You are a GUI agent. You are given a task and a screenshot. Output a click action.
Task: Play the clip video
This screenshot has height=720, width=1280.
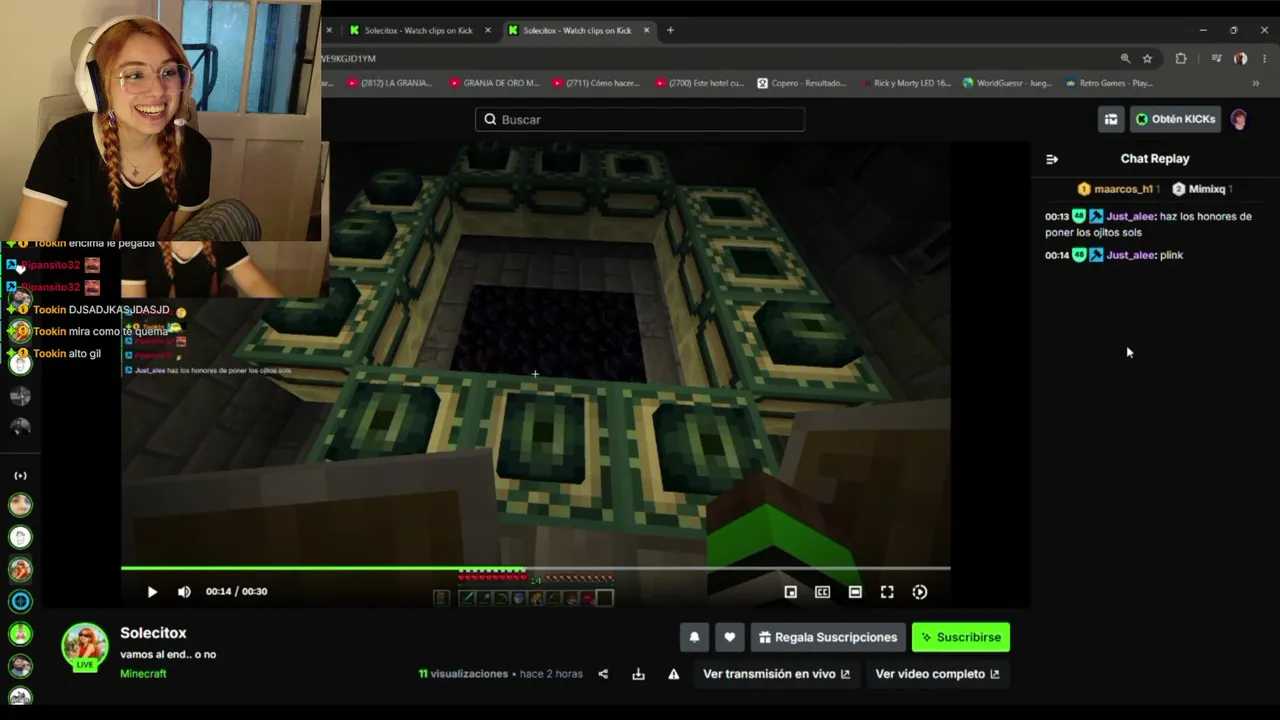click(x=152, y=592)
